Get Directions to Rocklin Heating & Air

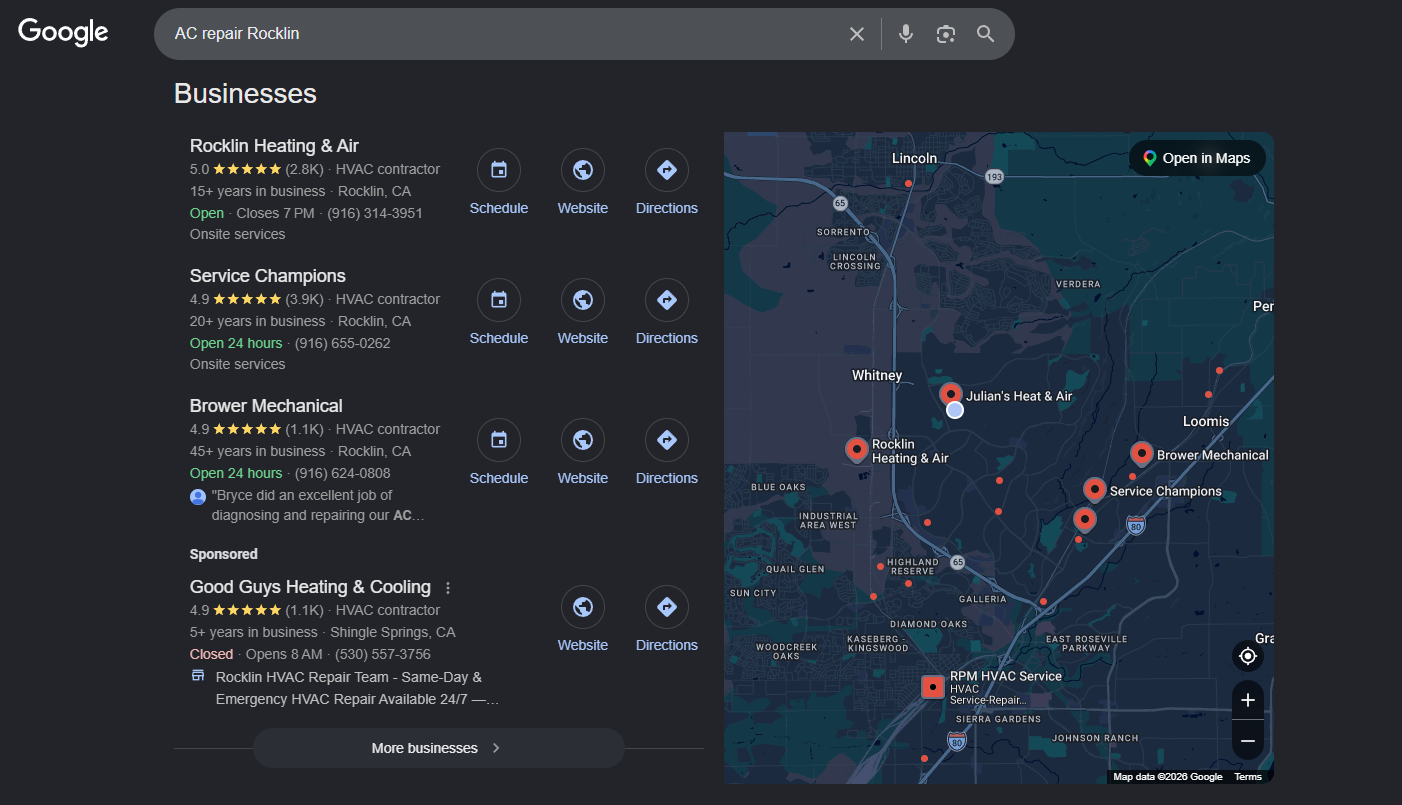[667, 170]
